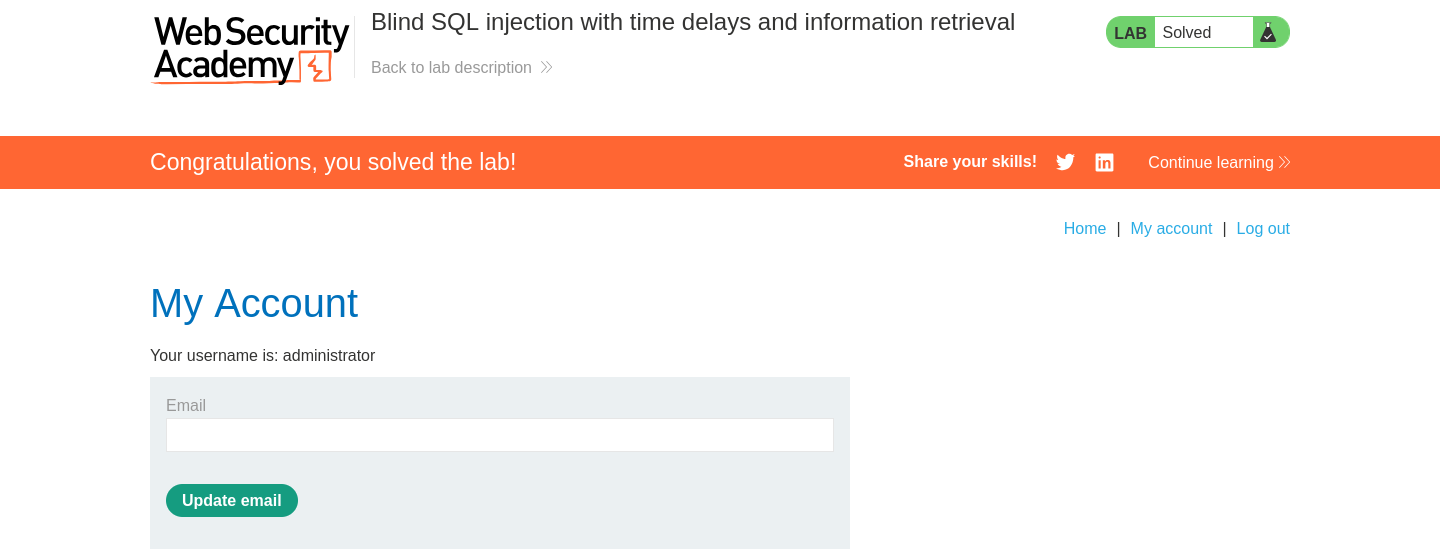Click double chevron beside Back to lab description
The image size is (1440, 552).
point(546,67)
